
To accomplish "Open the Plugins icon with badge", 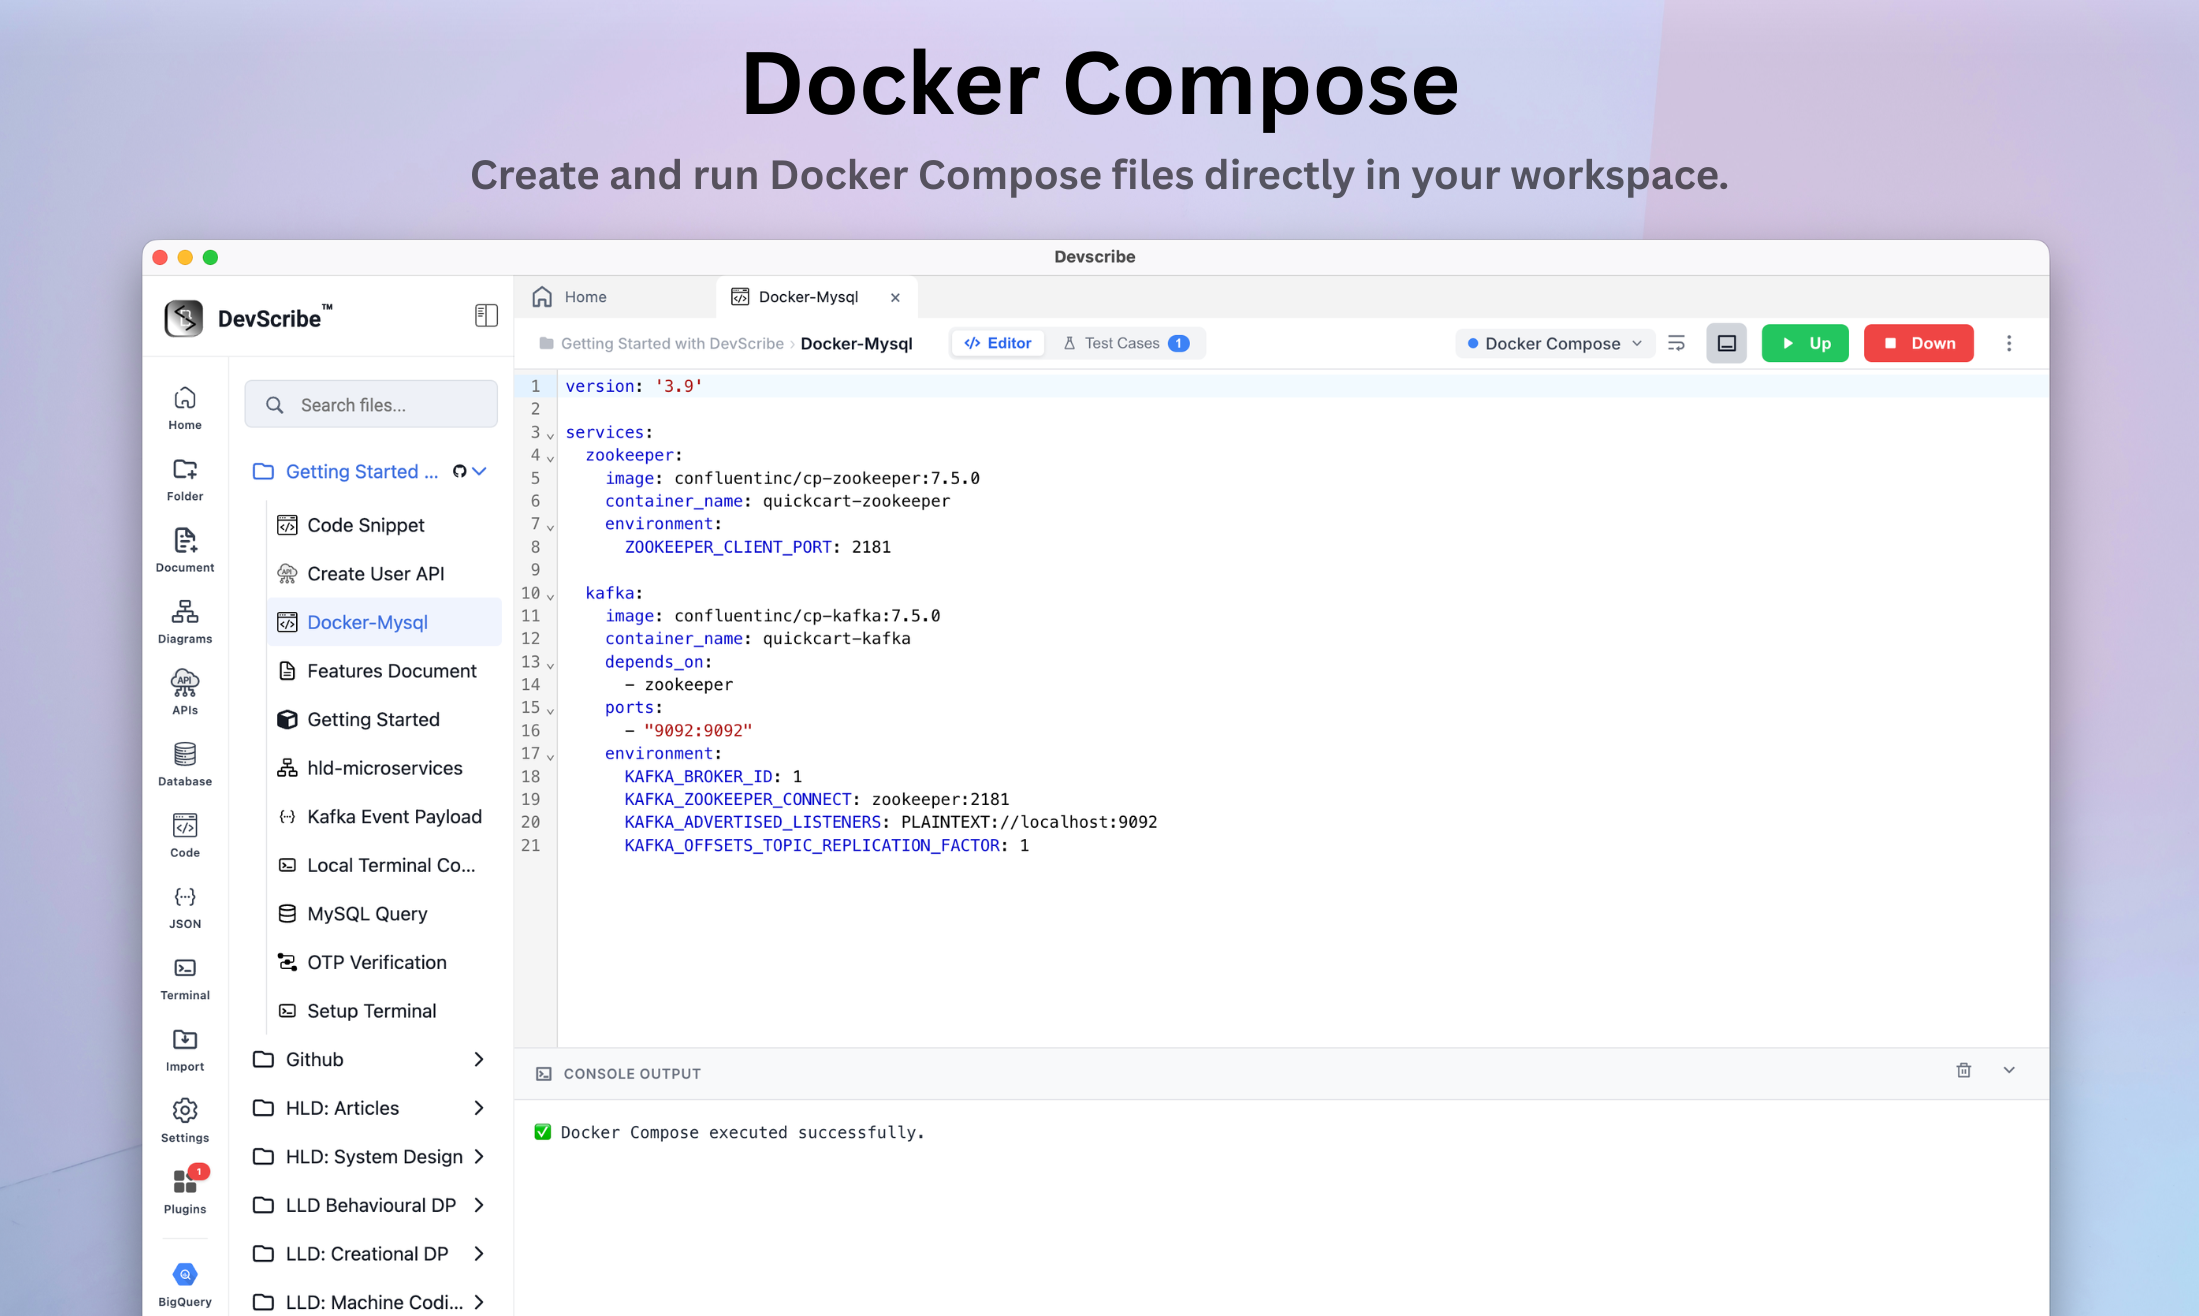I will [x=185, y=1192].
